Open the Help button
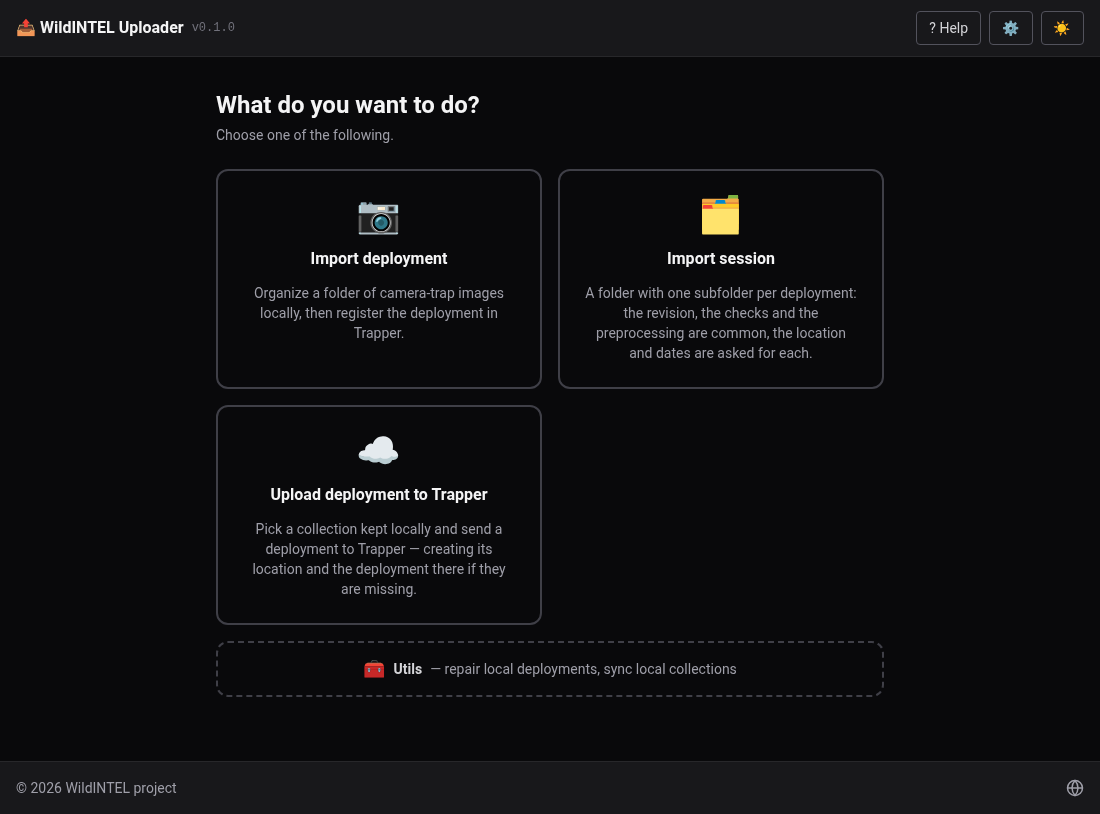 [x=948, y=28]
